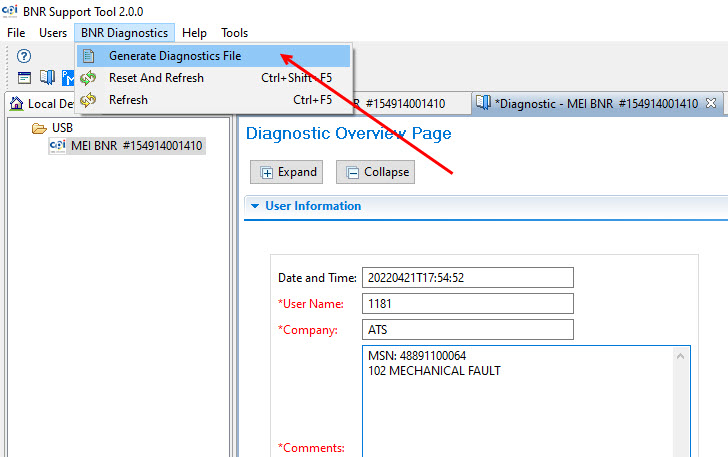
Task: Click the Reset And Refresh arrows icon
Action: pos(89,78)
